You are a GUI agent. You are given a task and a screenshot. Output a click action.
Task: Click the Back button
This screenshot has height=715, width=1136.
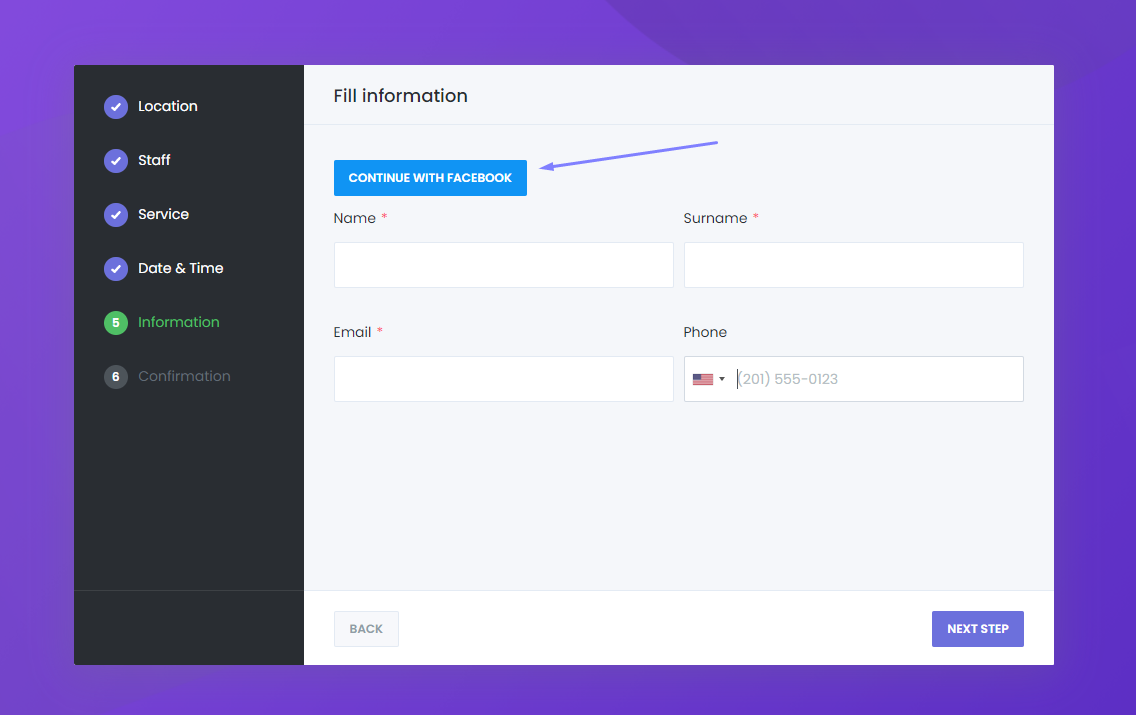coord(366,629)
